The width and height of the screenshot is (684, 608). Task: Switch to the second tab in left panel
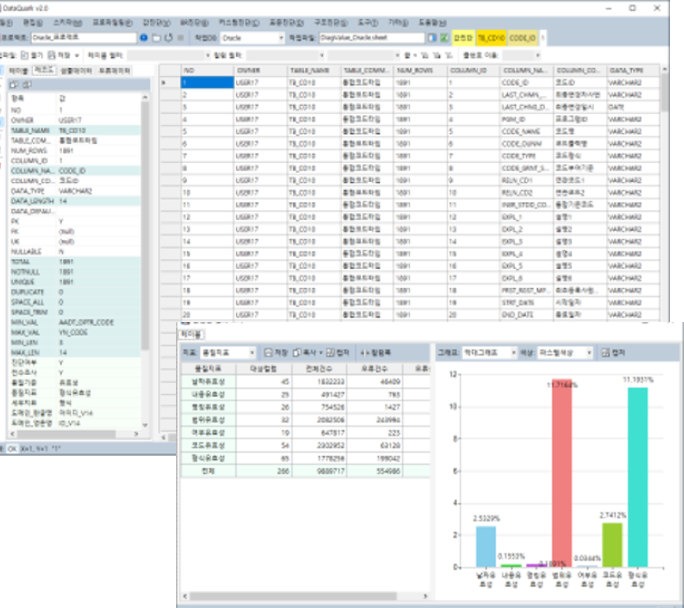(45, 71)
